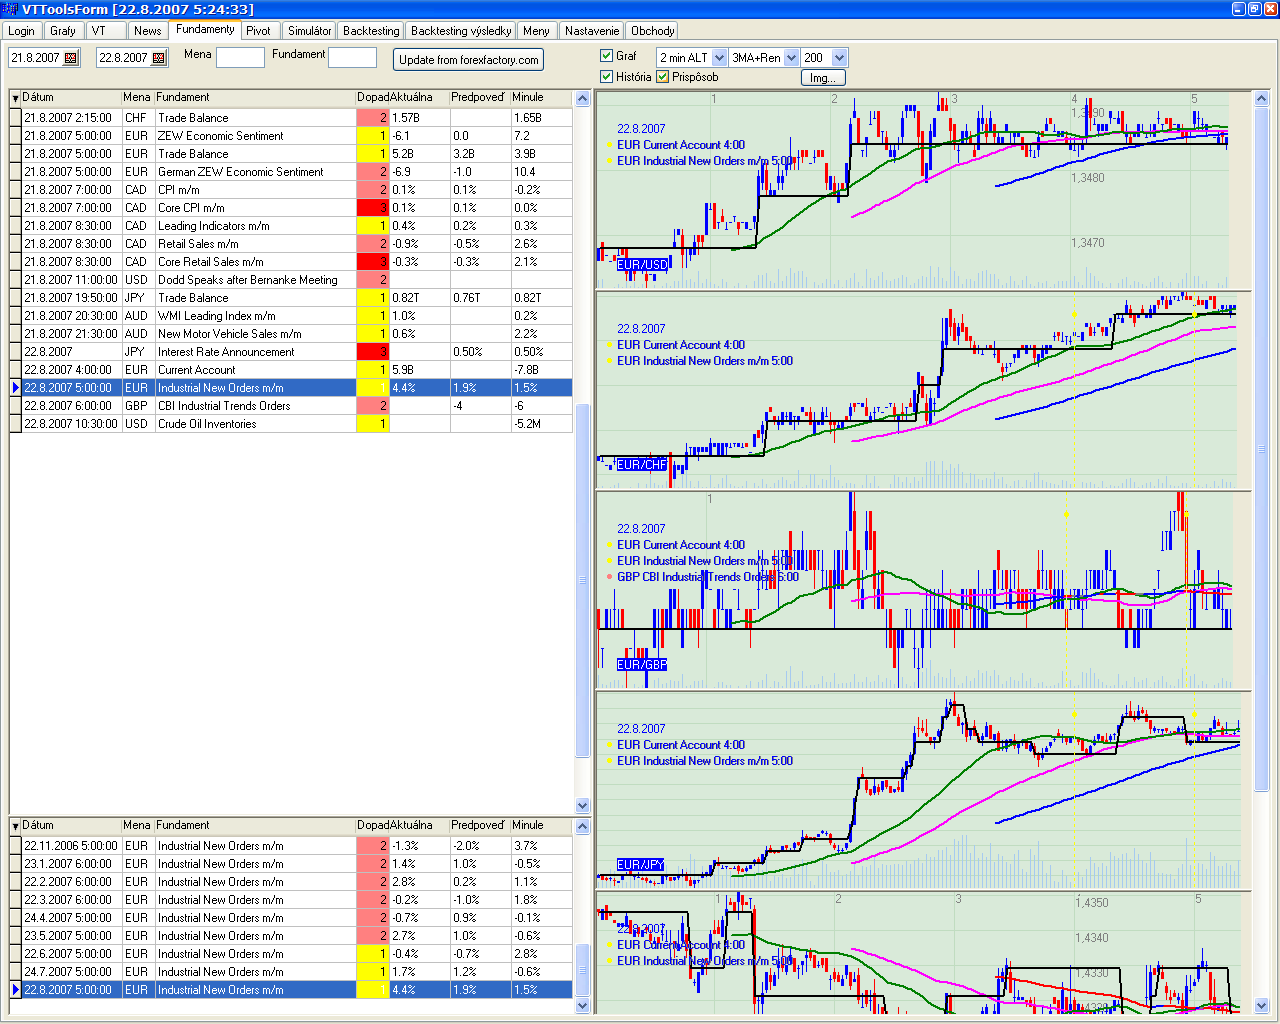The height and width of the screenshot is (1024, 1280).
Task: Click the charts panel vertical scrollbar thumb
Action: pos(1261,449)
